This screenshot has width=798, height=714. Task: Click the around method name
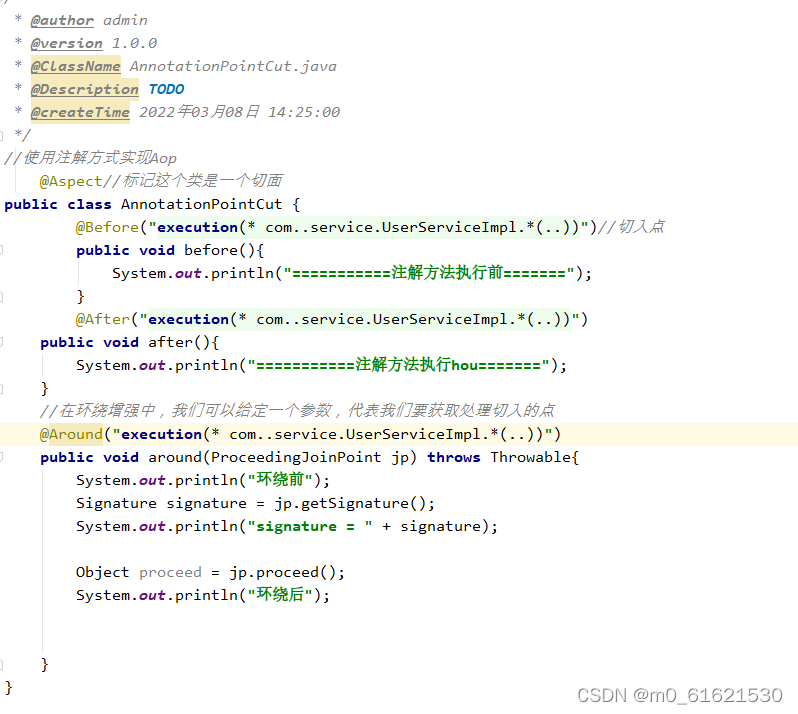coord(175,457)
